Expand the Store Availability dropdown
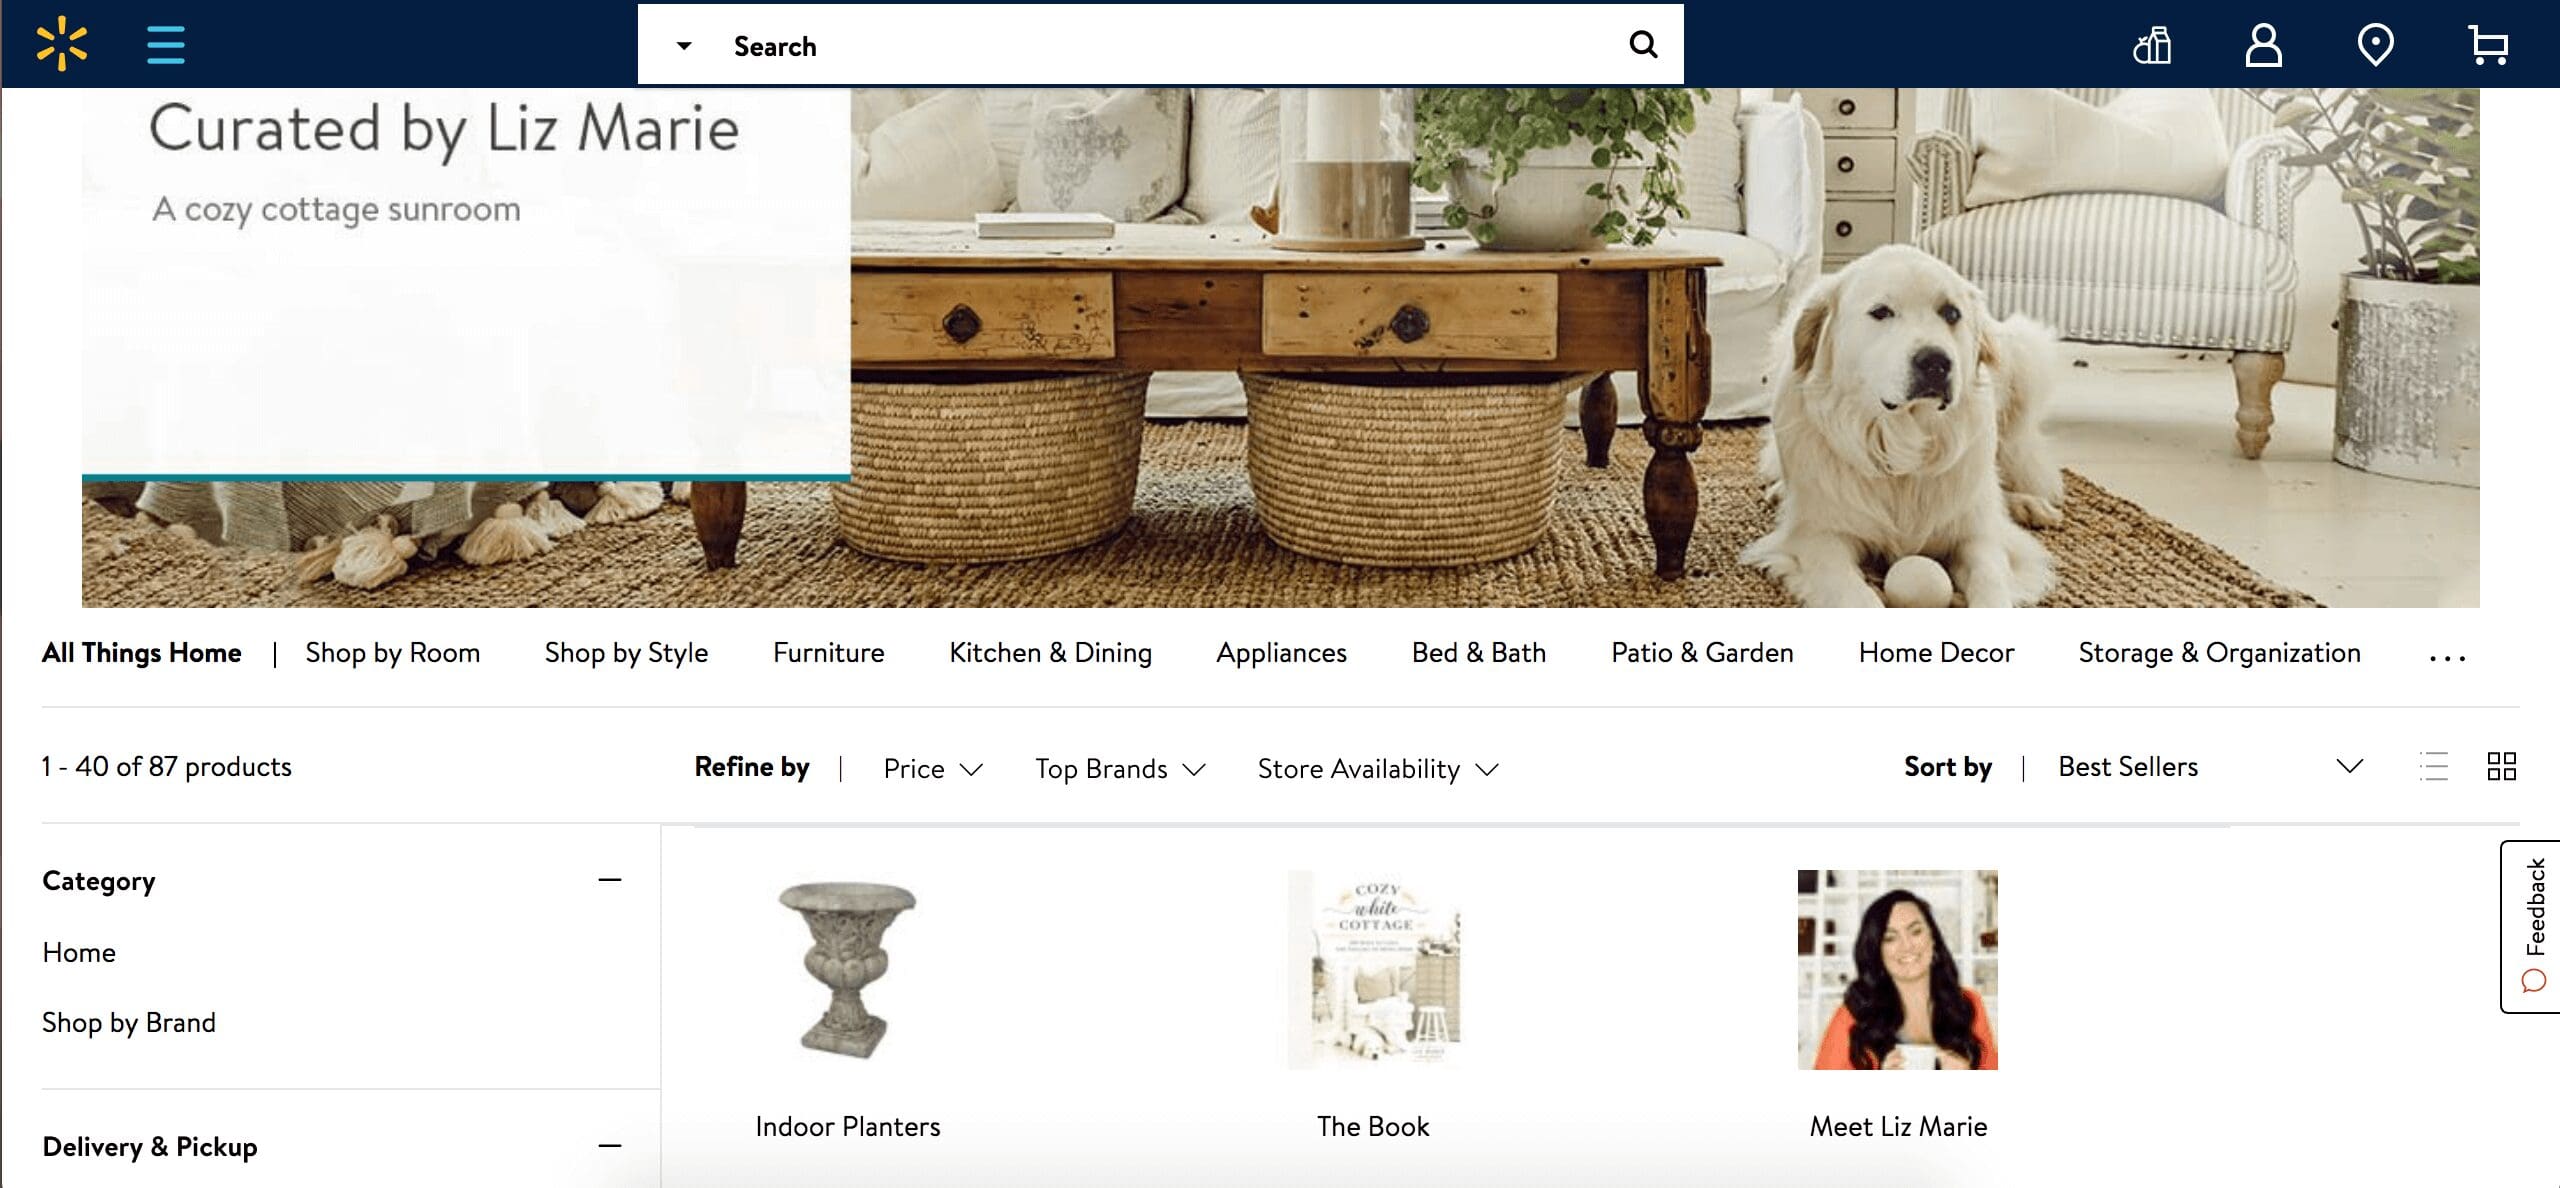The width and height of the screenshot is (2560, 1188). pos(1378,768)
